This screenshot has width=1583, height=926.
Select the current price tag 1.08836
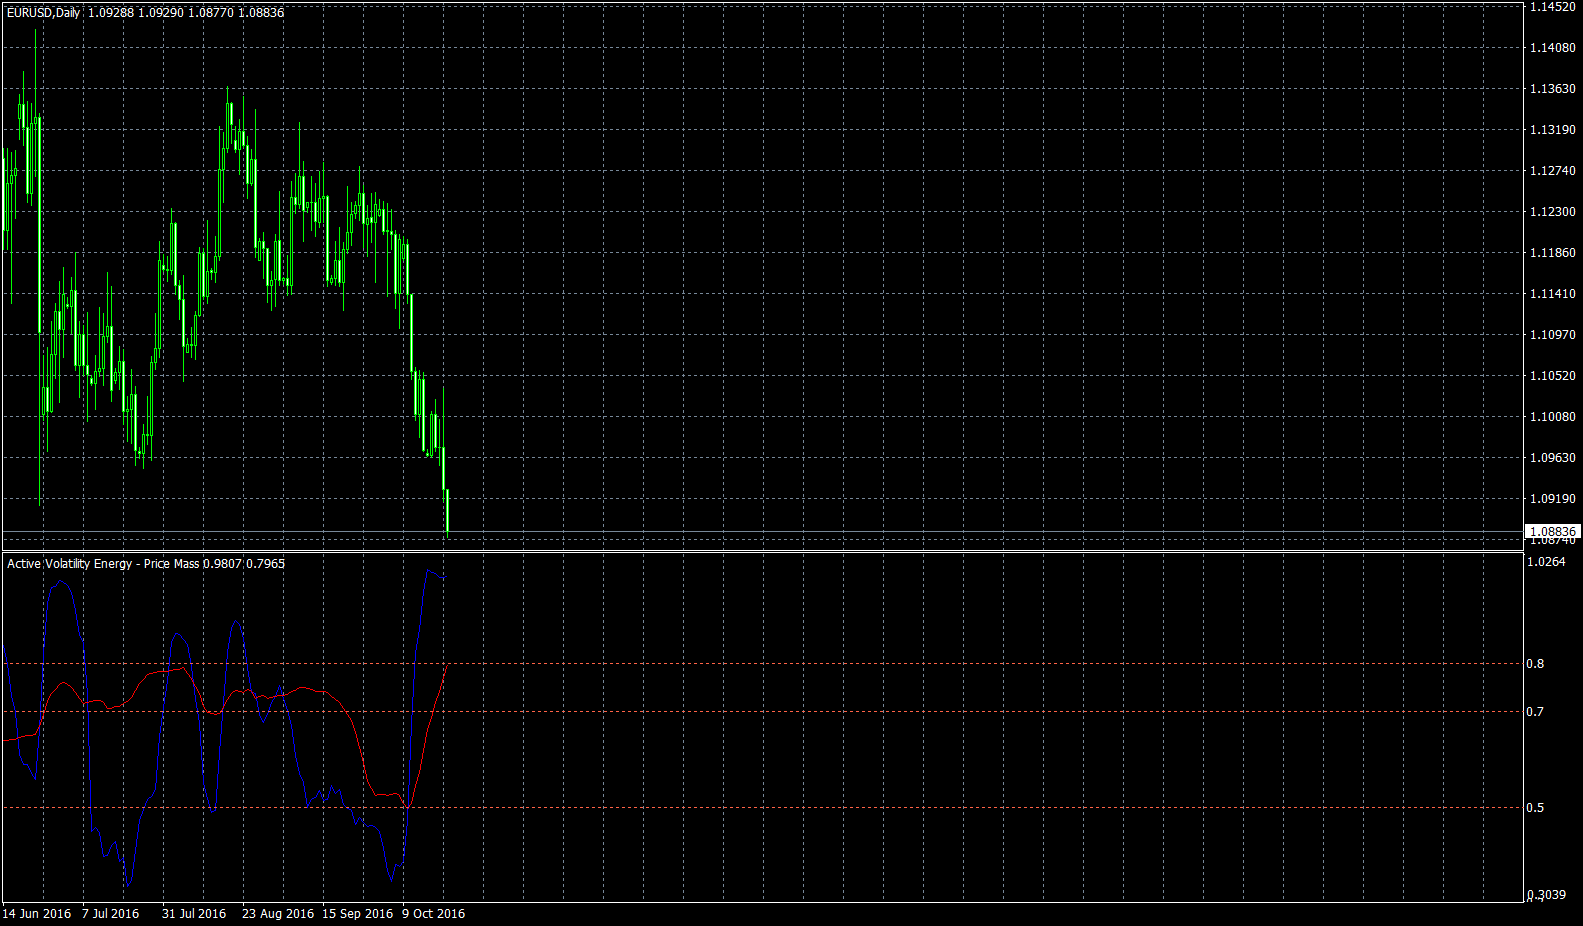click(x=1552, y=532)
